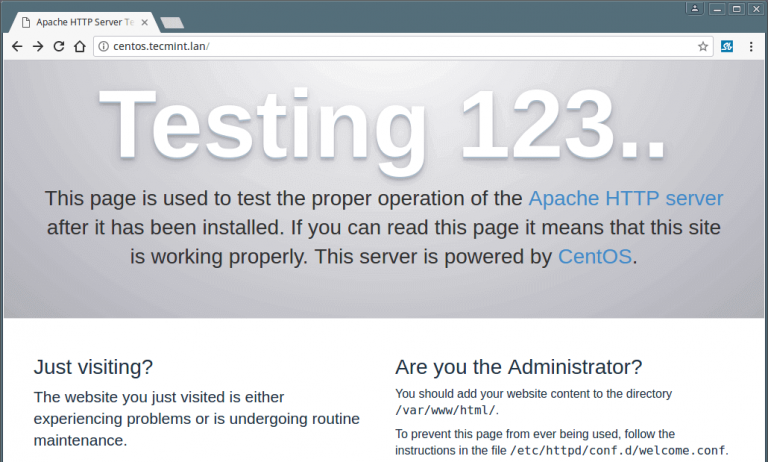This screenshot has width=768, height=462.
Task: Open the blue extension icon in toolbar
Action: pyautogui.click(x=727, y=47)
